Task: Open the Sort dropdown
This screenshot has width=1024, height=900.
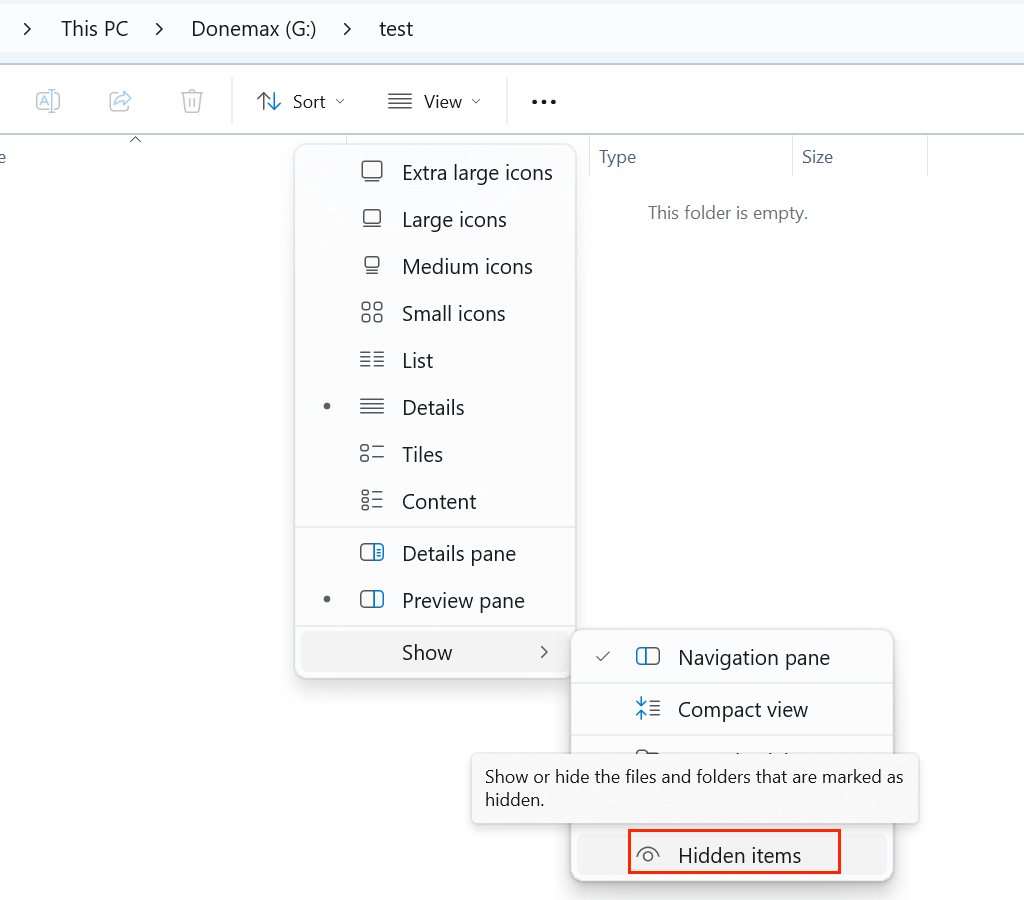Action: [x=299, y=101]
